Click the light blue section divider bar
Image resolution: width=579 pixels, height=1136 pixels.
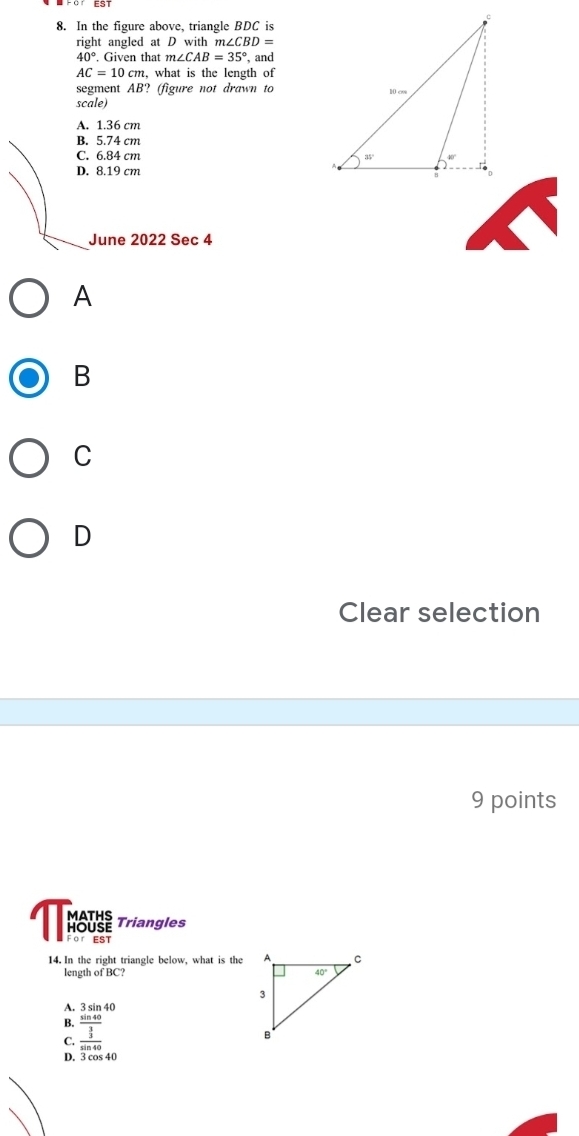289,711
